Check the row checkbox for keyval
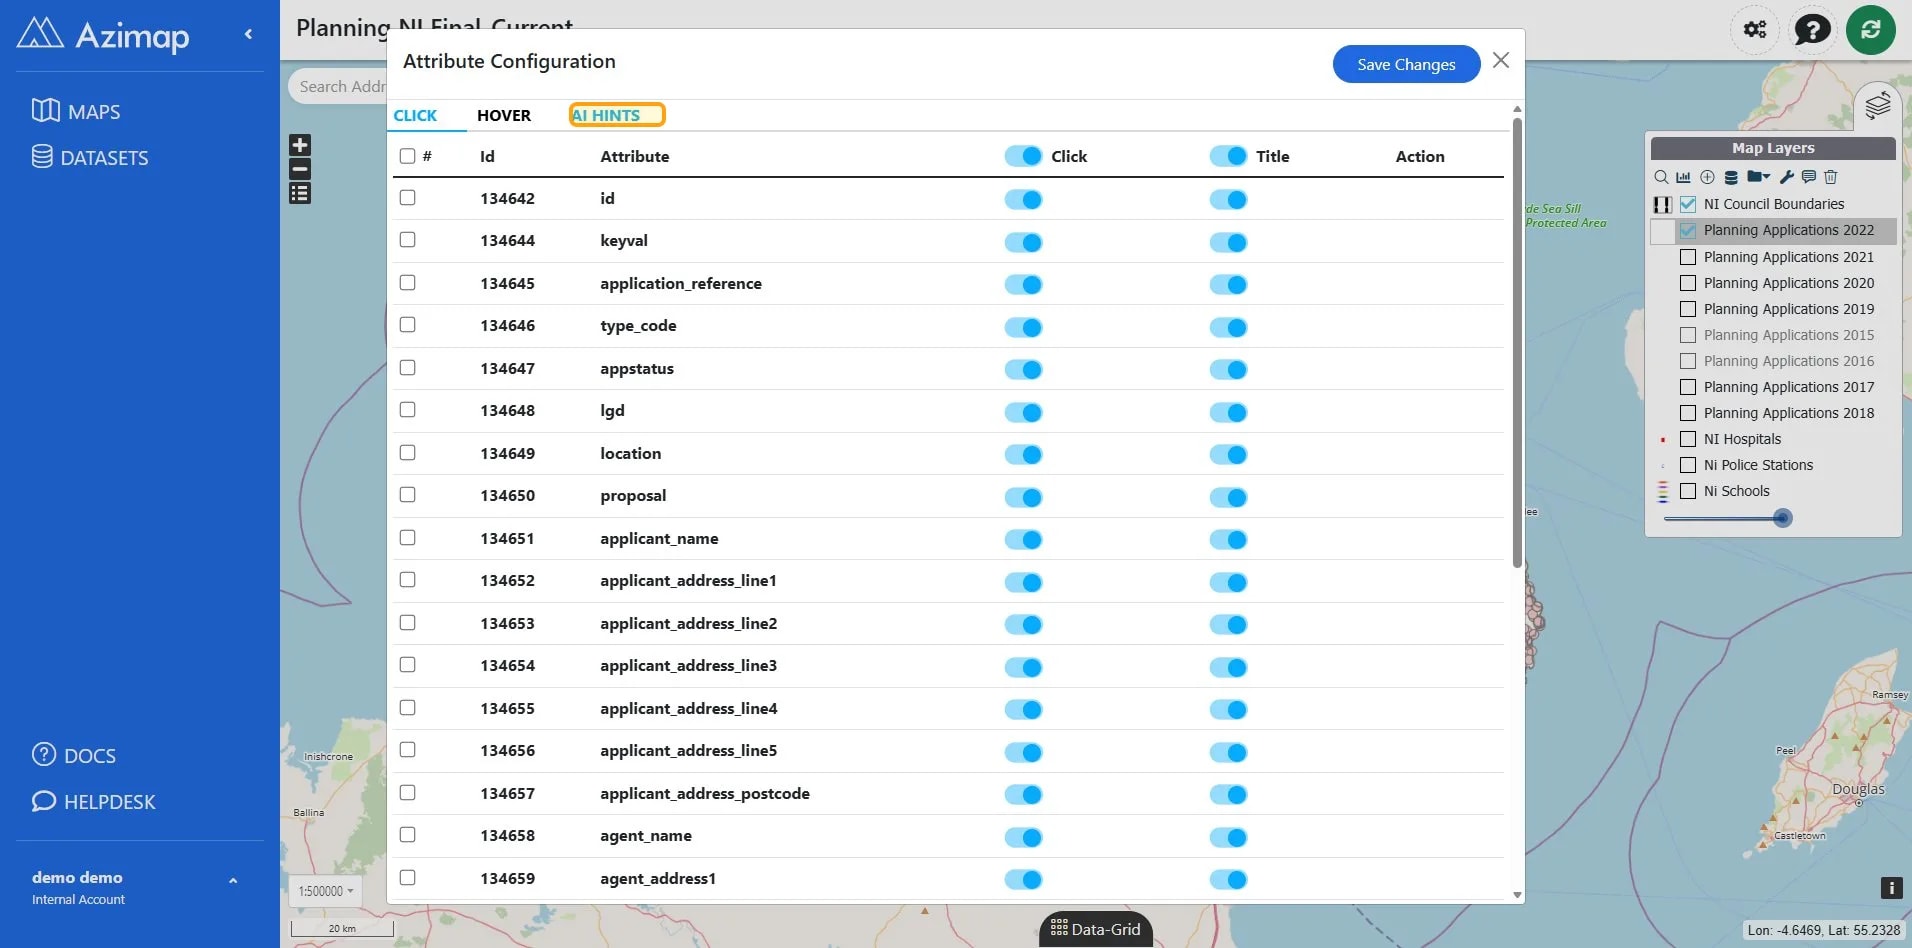 pos(407,240)
